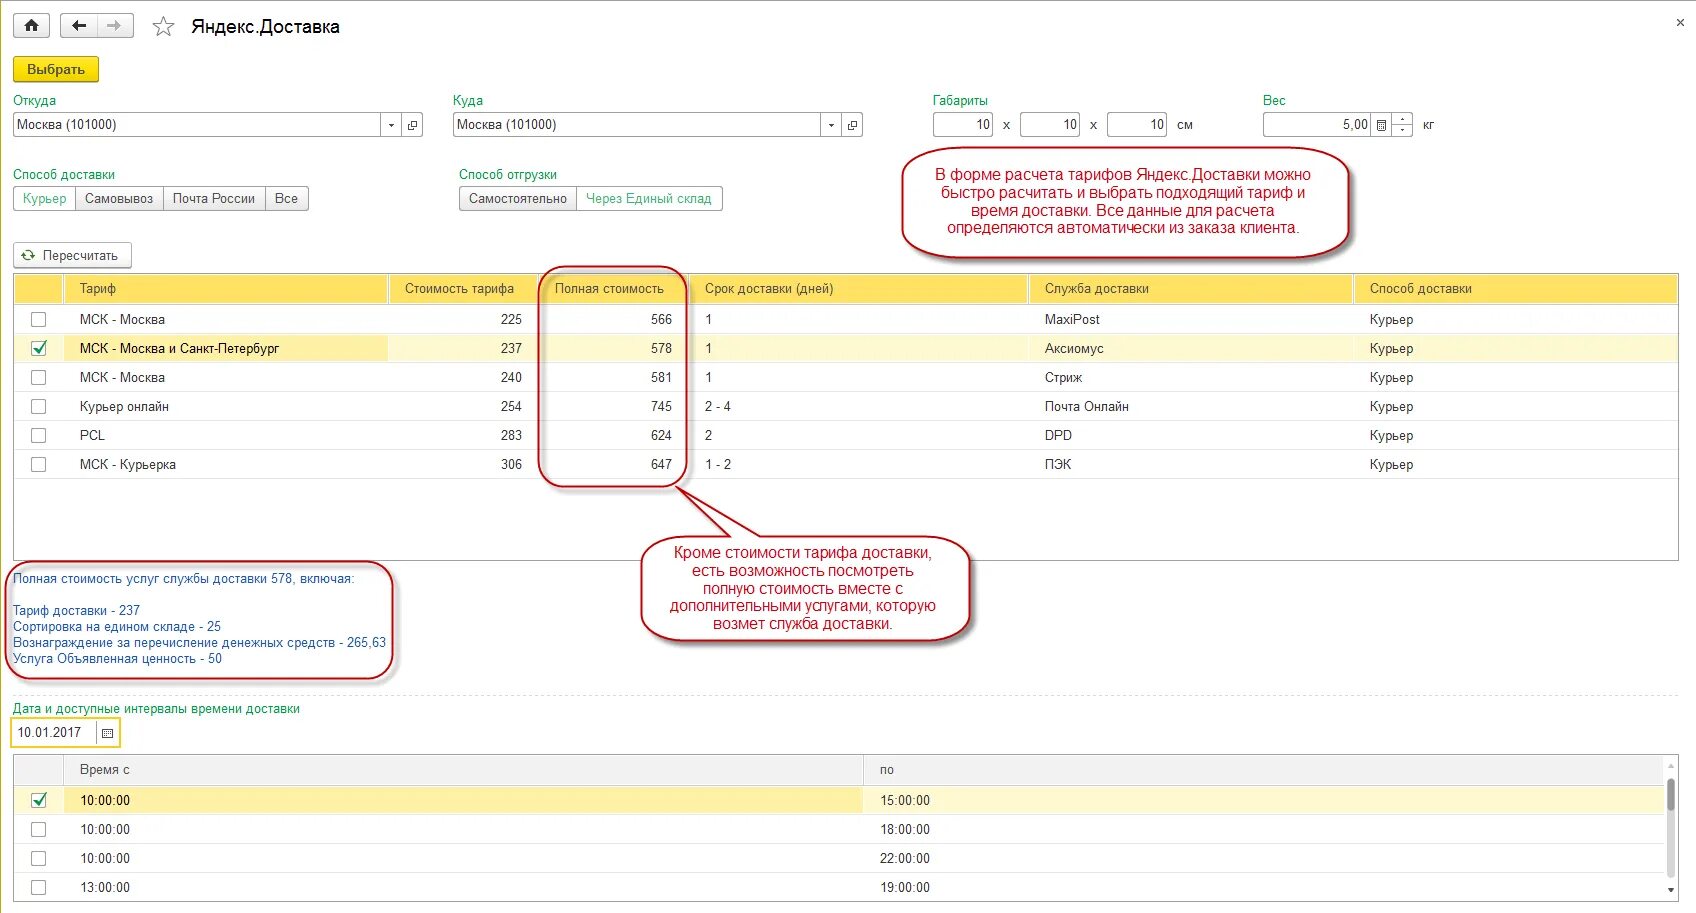Sort by Служба доставки column header
The image size is (1696, 913).
1191,289
